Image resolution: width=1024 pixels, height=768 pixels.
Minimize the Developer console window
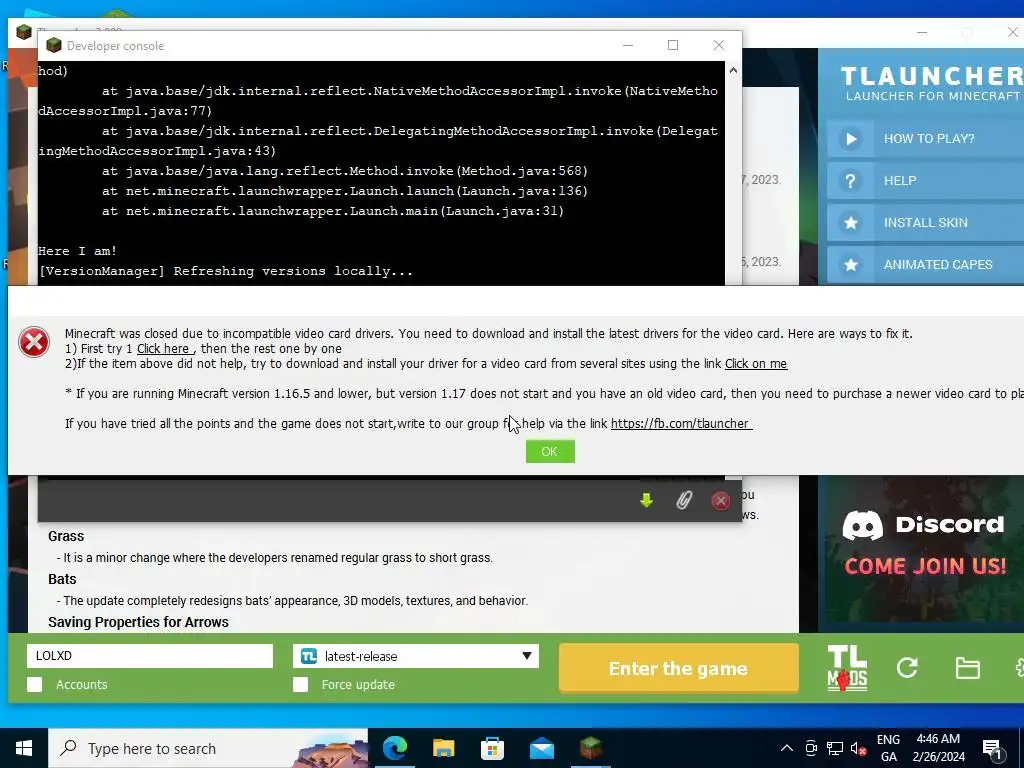[628, 45]
